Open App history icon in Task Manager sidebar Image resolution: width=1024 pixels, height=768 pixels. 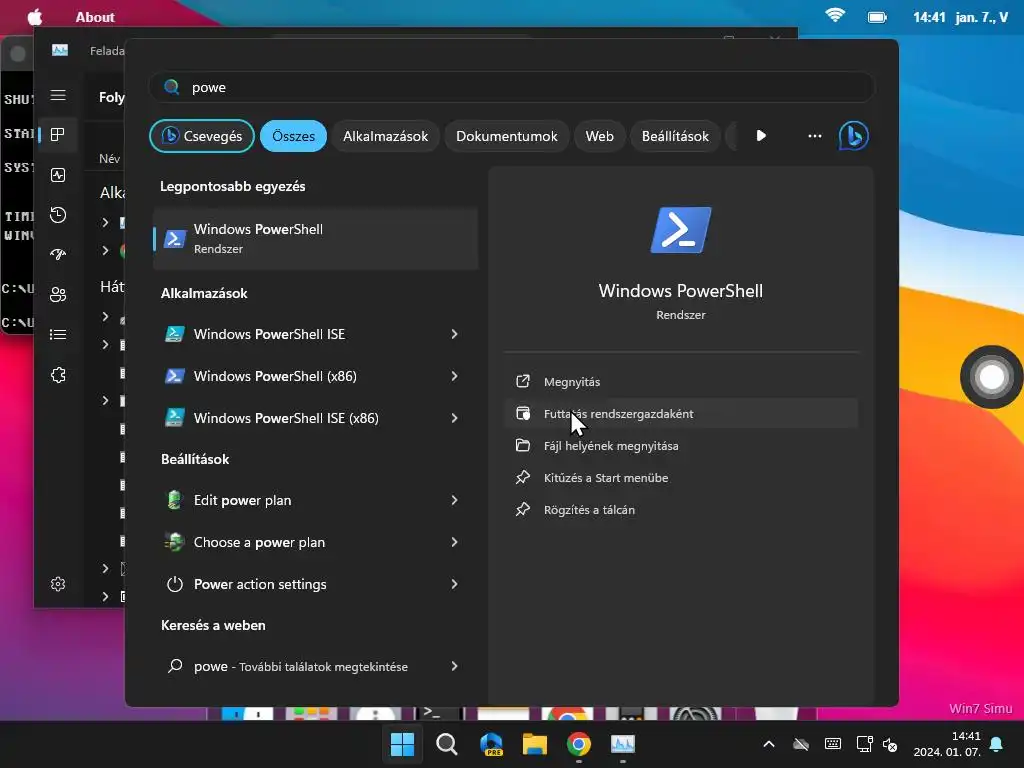pyautogui.click(x=57, y=215)
